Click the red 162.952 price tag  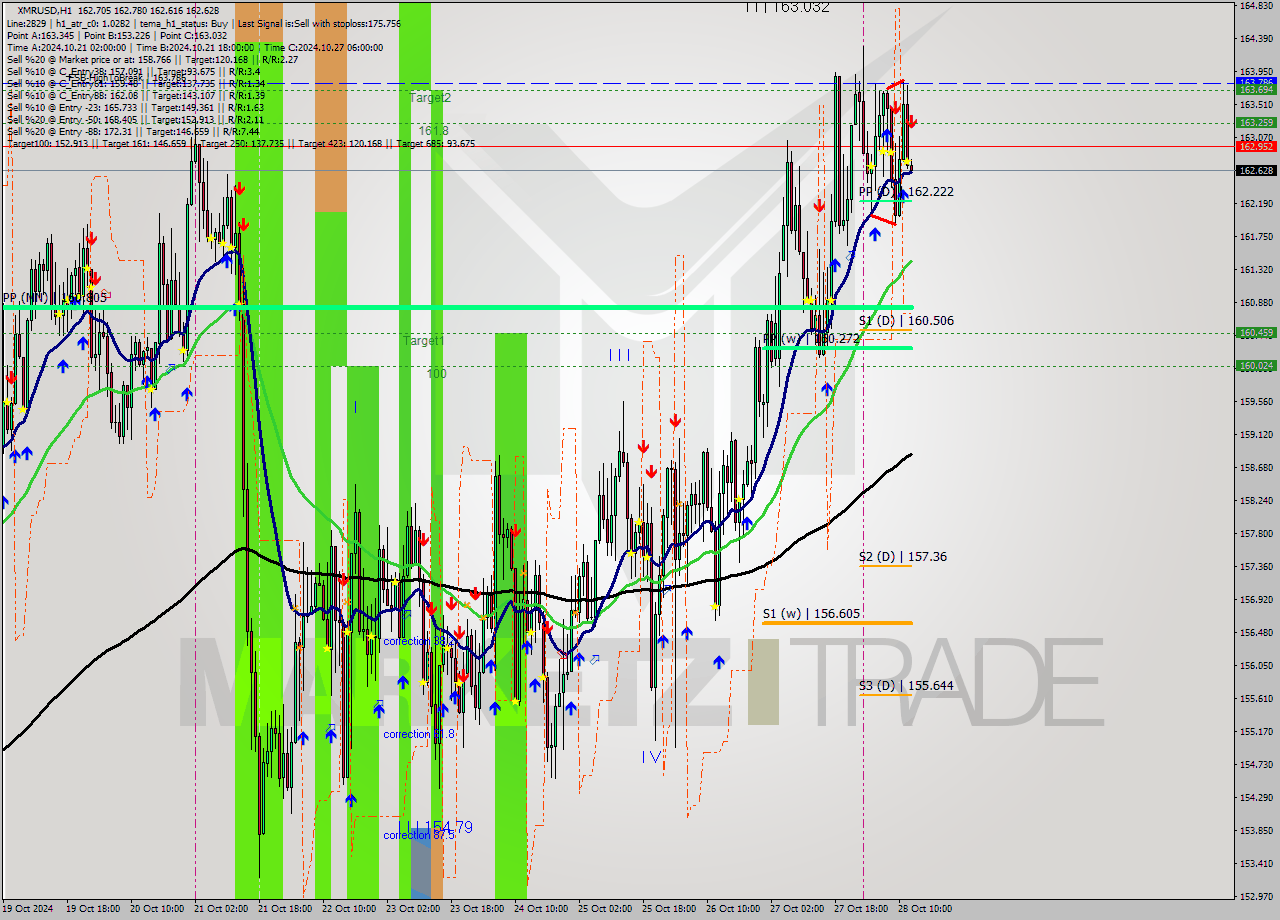1256,146
